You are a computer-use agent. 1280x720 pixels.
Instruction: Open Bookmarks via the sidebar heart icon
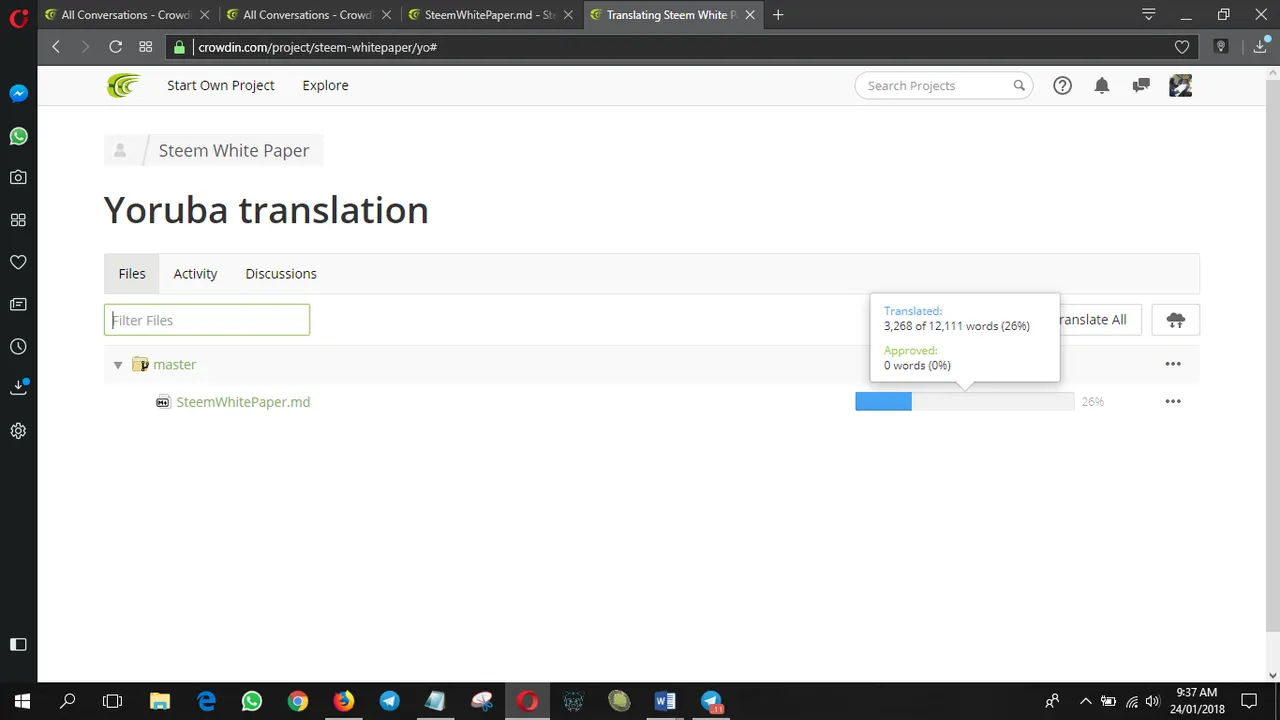pyautogui.click(x=18, y=262)
